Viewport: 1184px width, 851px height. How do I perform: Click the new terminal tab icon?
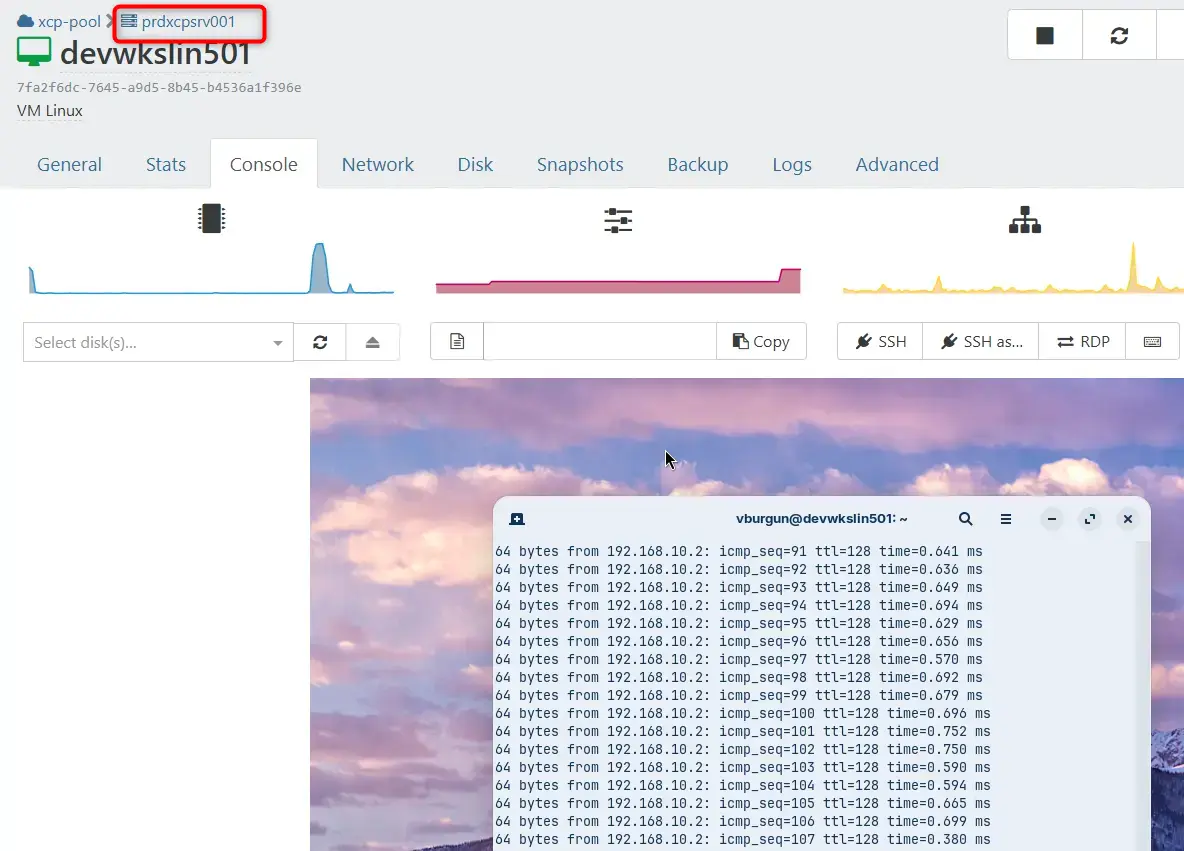517,519
